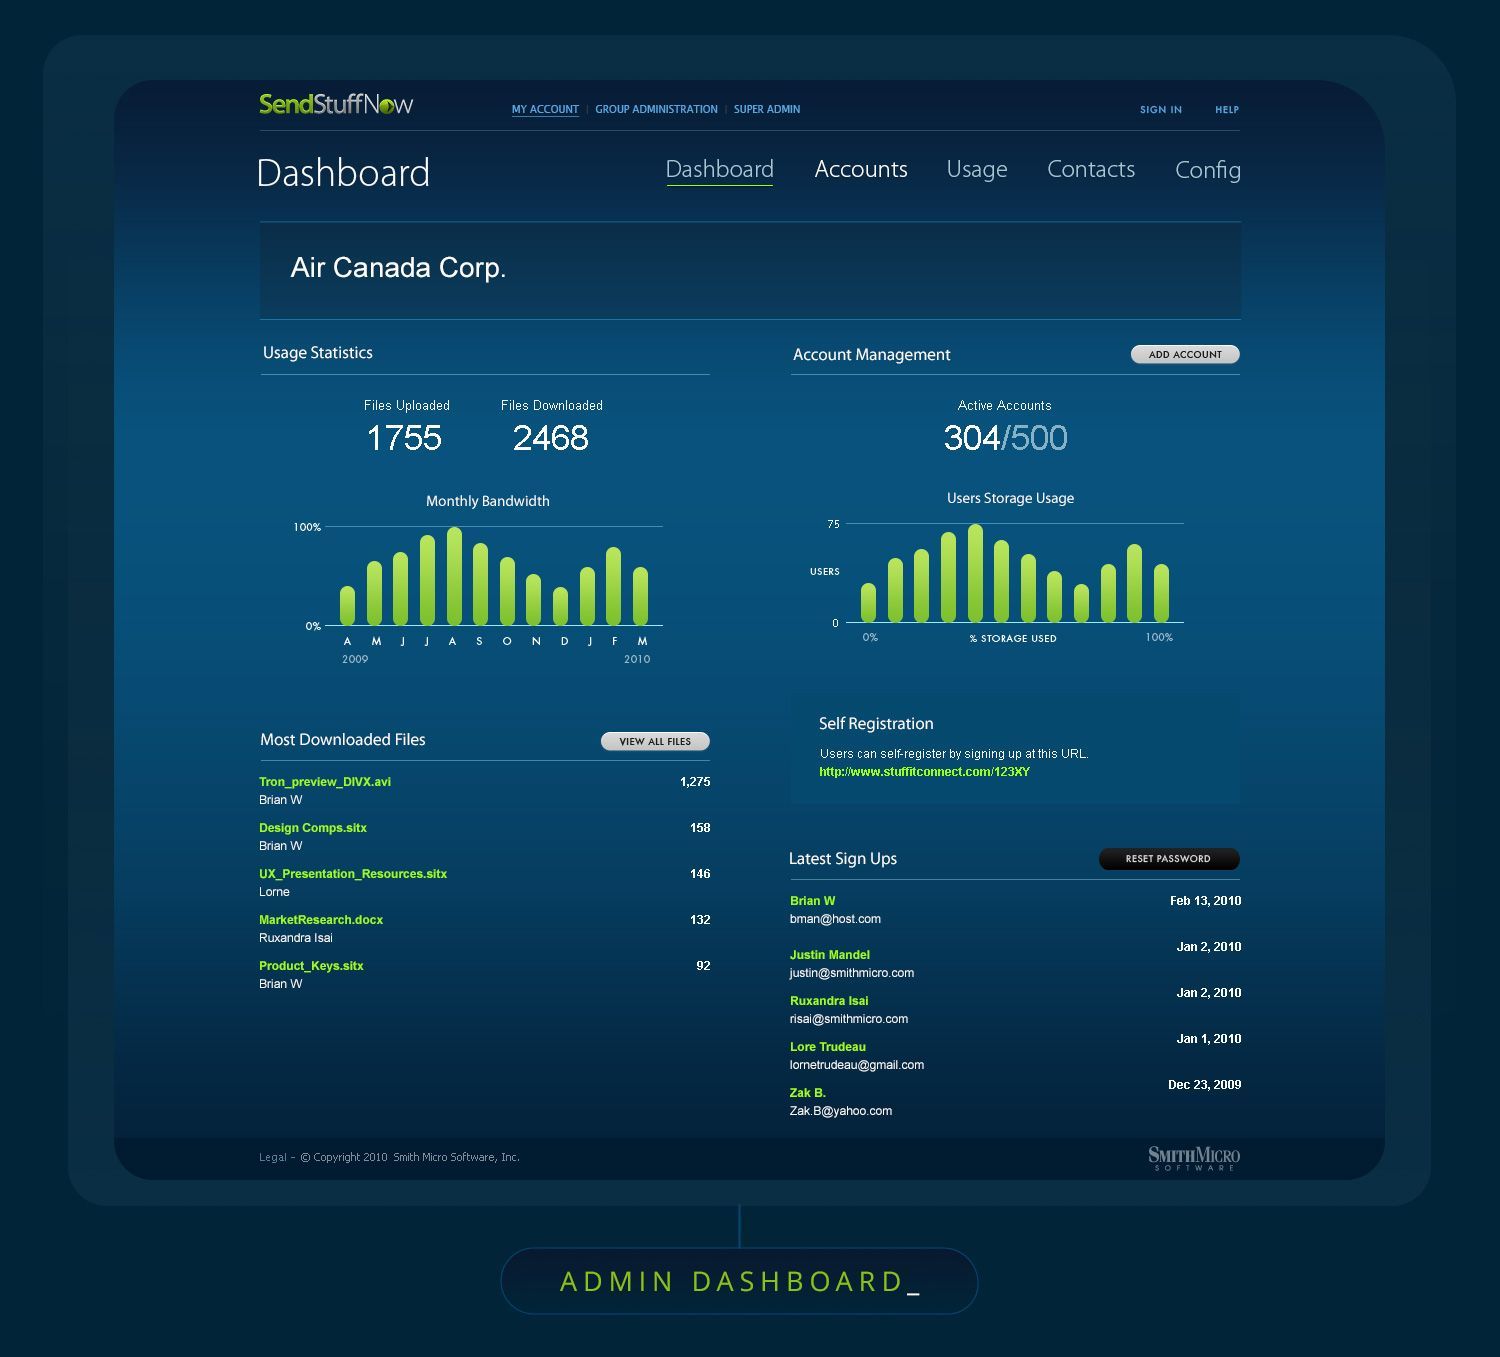This screenshot has width=1500, height=1357.
Task: Click GROUP ADMINISTRATION in top navigation
Action: coord(656,109)
